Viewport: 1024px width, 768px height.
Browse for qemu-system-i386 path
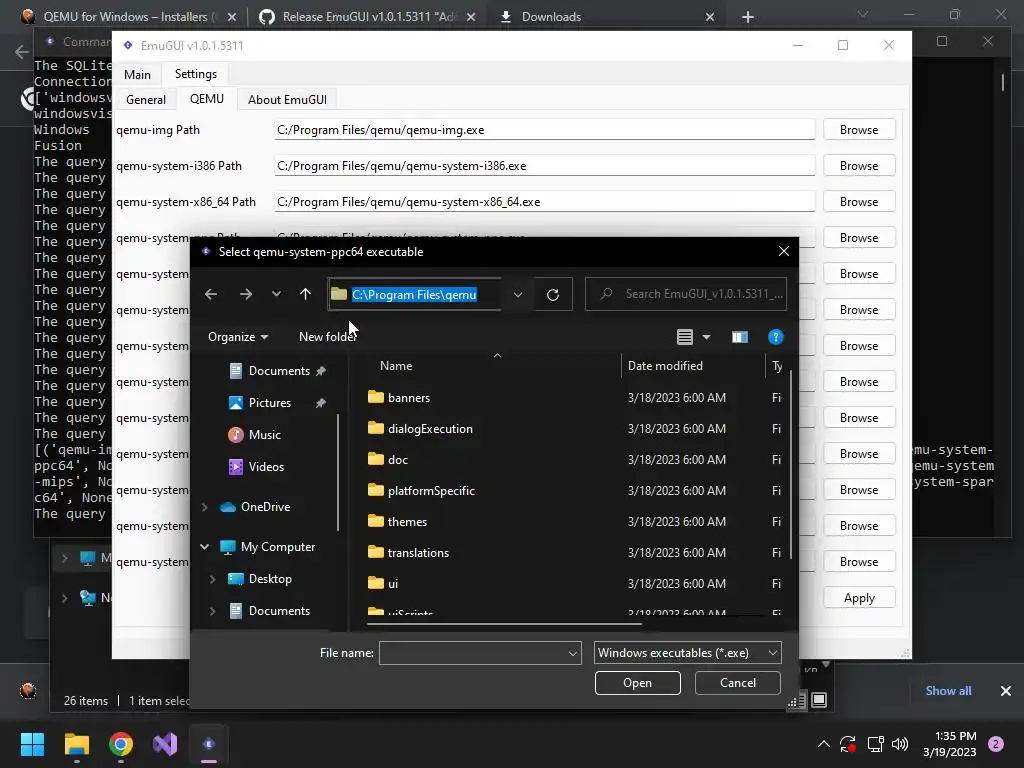click(x=859, y=166)
